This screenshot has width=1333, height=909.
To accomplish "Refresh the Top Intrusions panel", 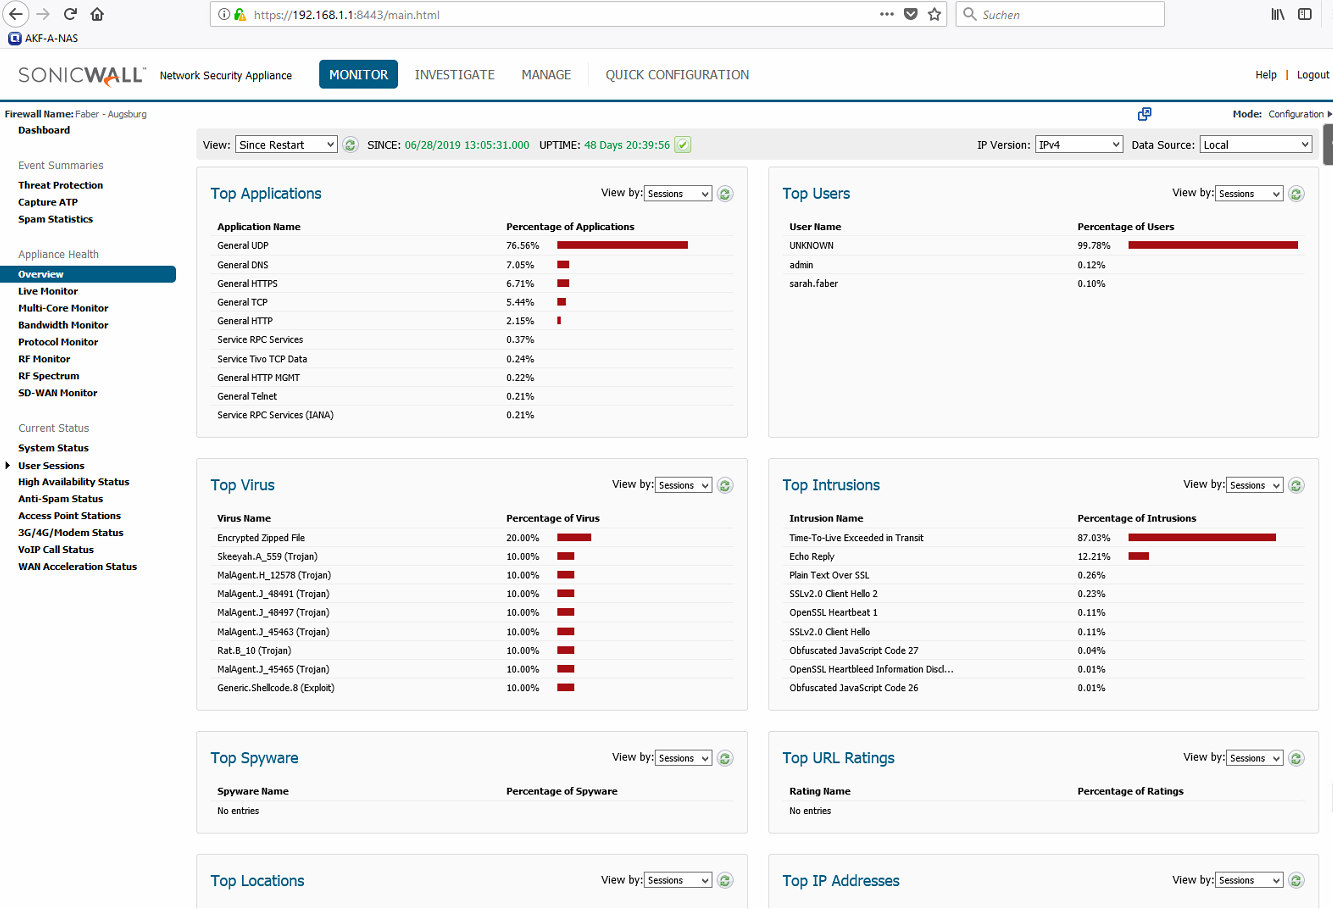I will [1297, 485].
